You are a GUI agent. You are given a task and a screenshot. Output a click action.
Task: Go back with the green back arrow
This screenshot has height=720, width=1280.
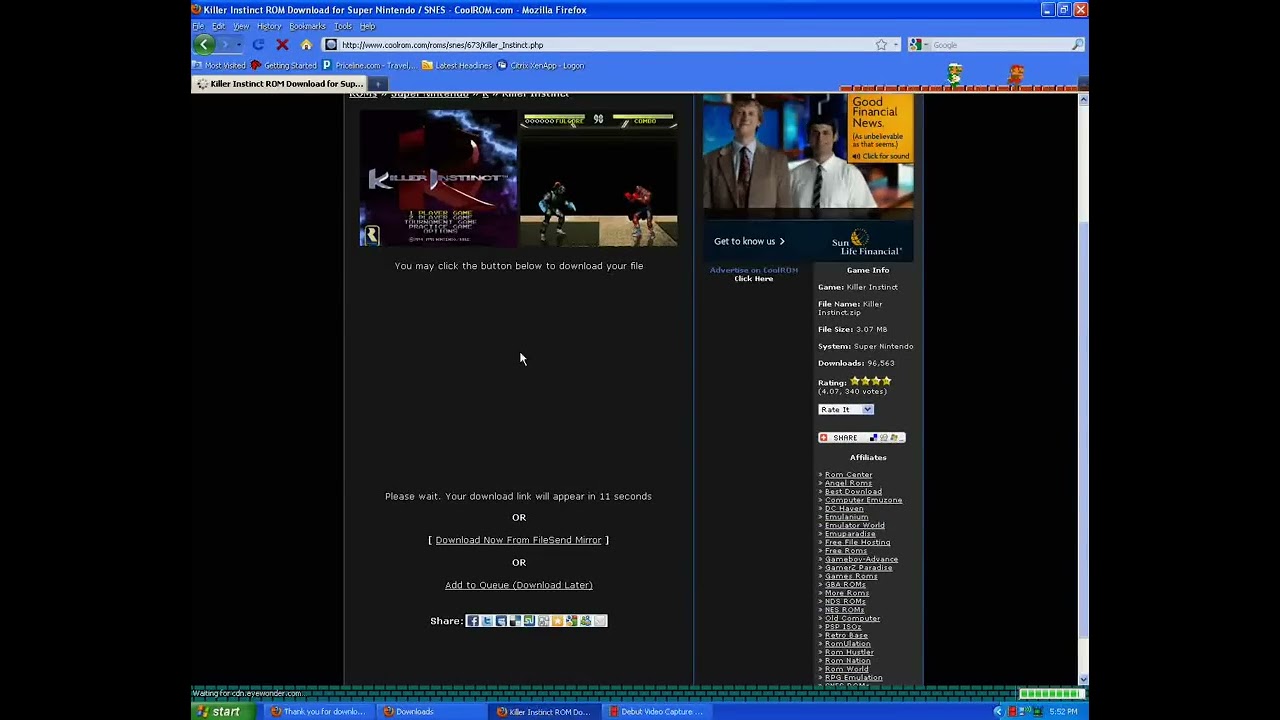click(x=204, y=44)
